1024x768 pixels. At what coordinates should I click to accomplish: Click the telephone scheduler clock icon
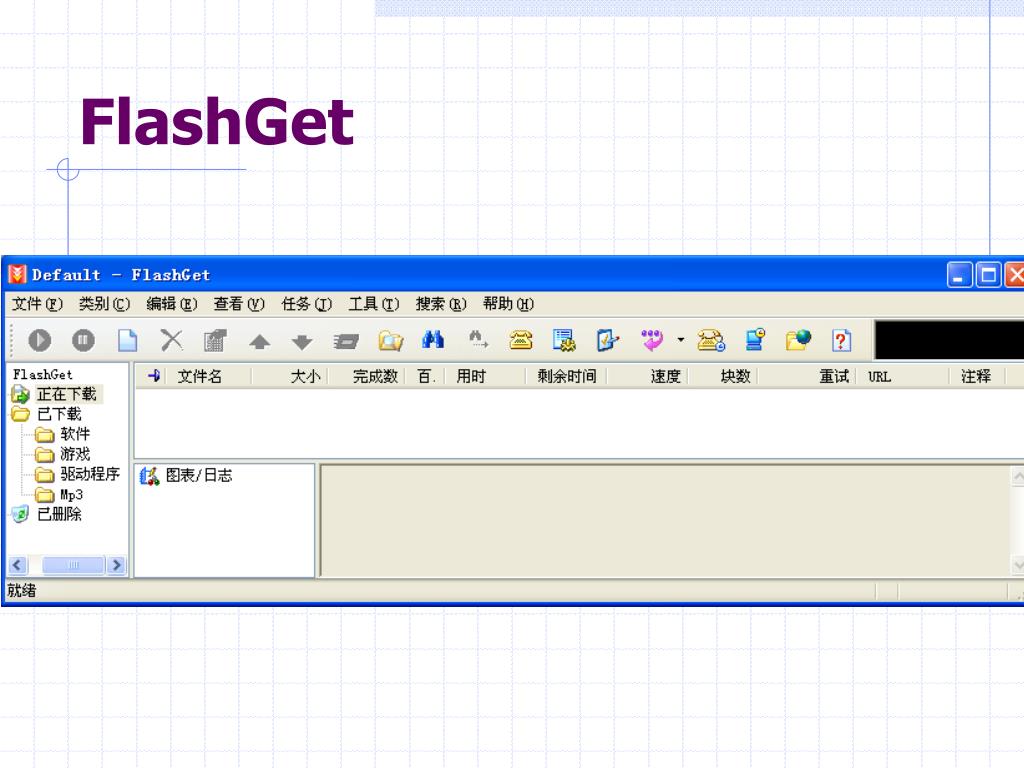[711, 340]
